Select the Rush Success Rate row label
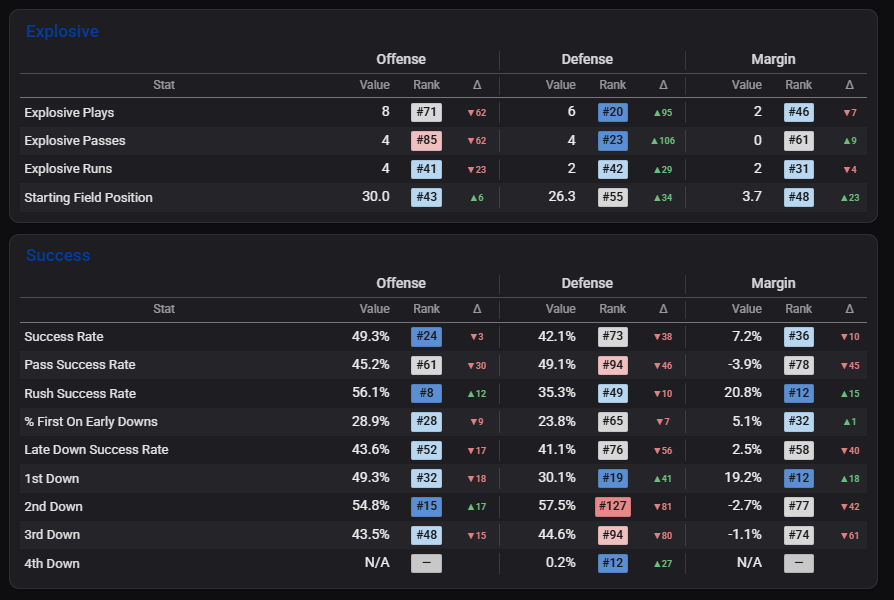This screenshot has width=894, height=600. click(80, 394)
